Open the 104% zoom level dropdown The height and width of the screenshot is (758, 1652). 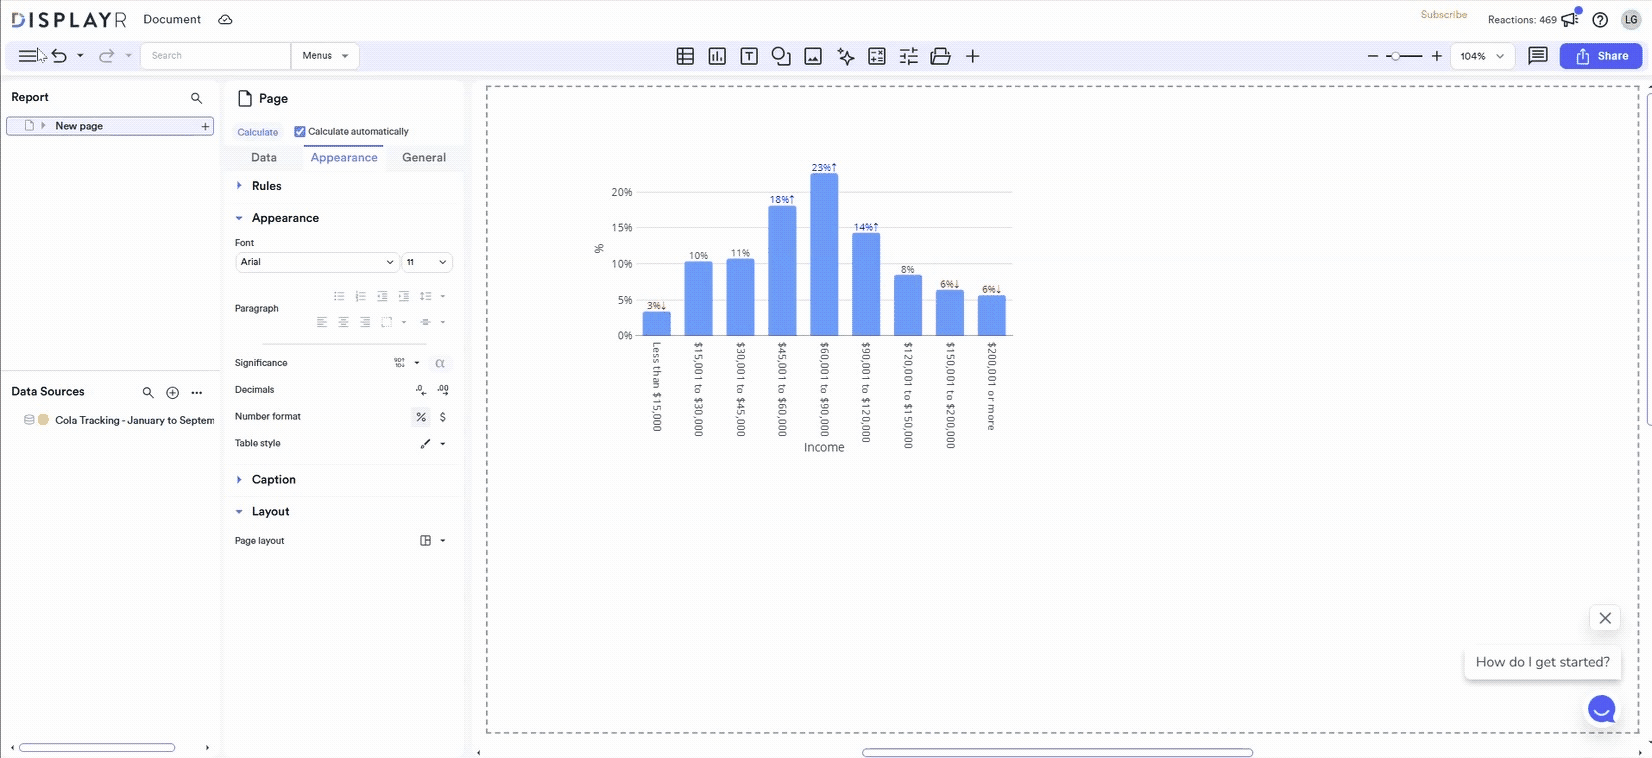click(x=1481, y=56)
